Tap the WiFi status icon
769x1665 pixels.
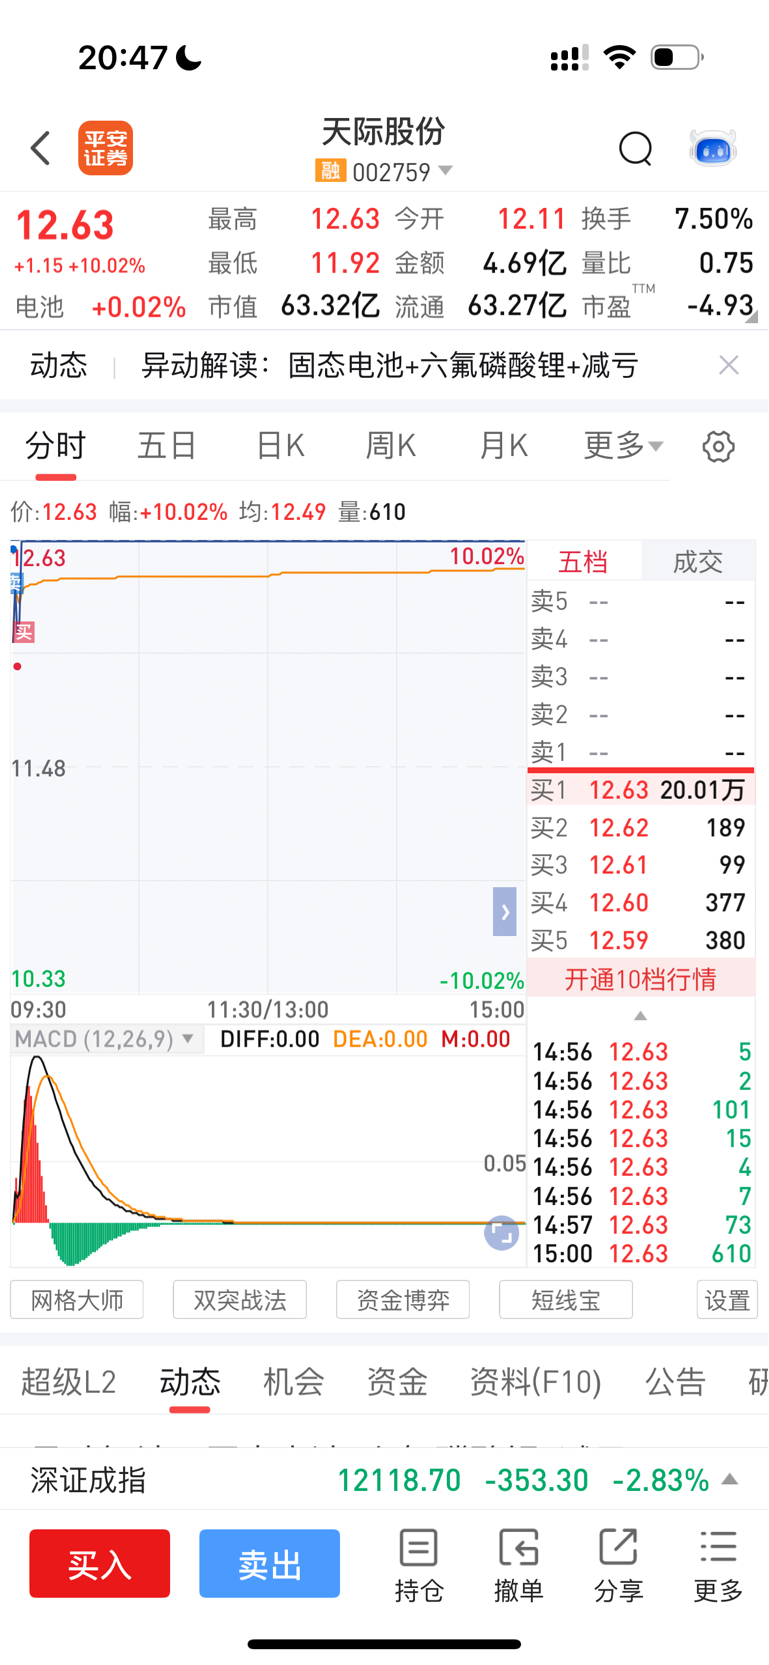point(620,57)
